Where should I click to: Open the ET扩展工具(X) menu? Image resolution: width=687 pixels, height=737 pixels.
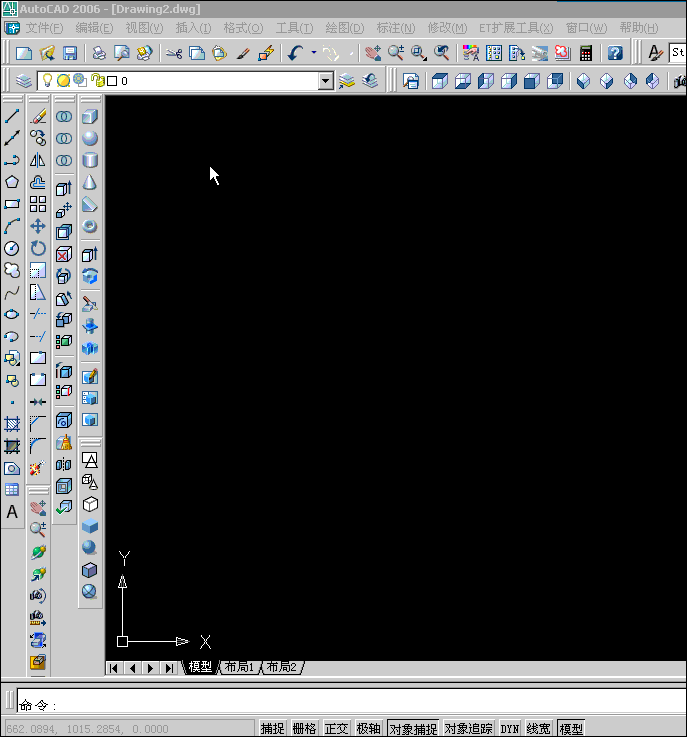pos(516,28)
